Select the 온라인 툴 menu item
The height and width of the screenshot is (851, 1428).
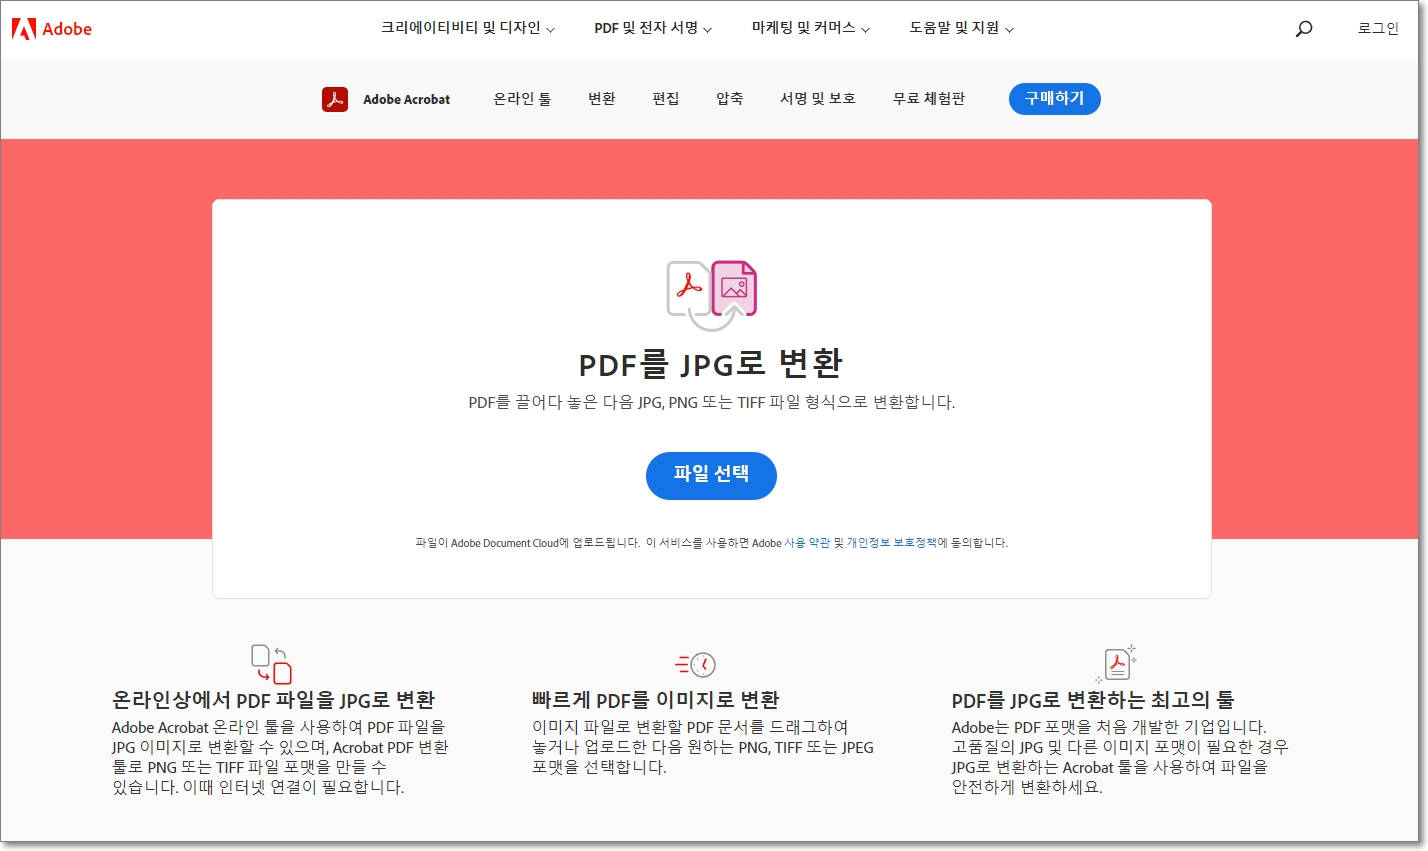[x=522, y=98]
